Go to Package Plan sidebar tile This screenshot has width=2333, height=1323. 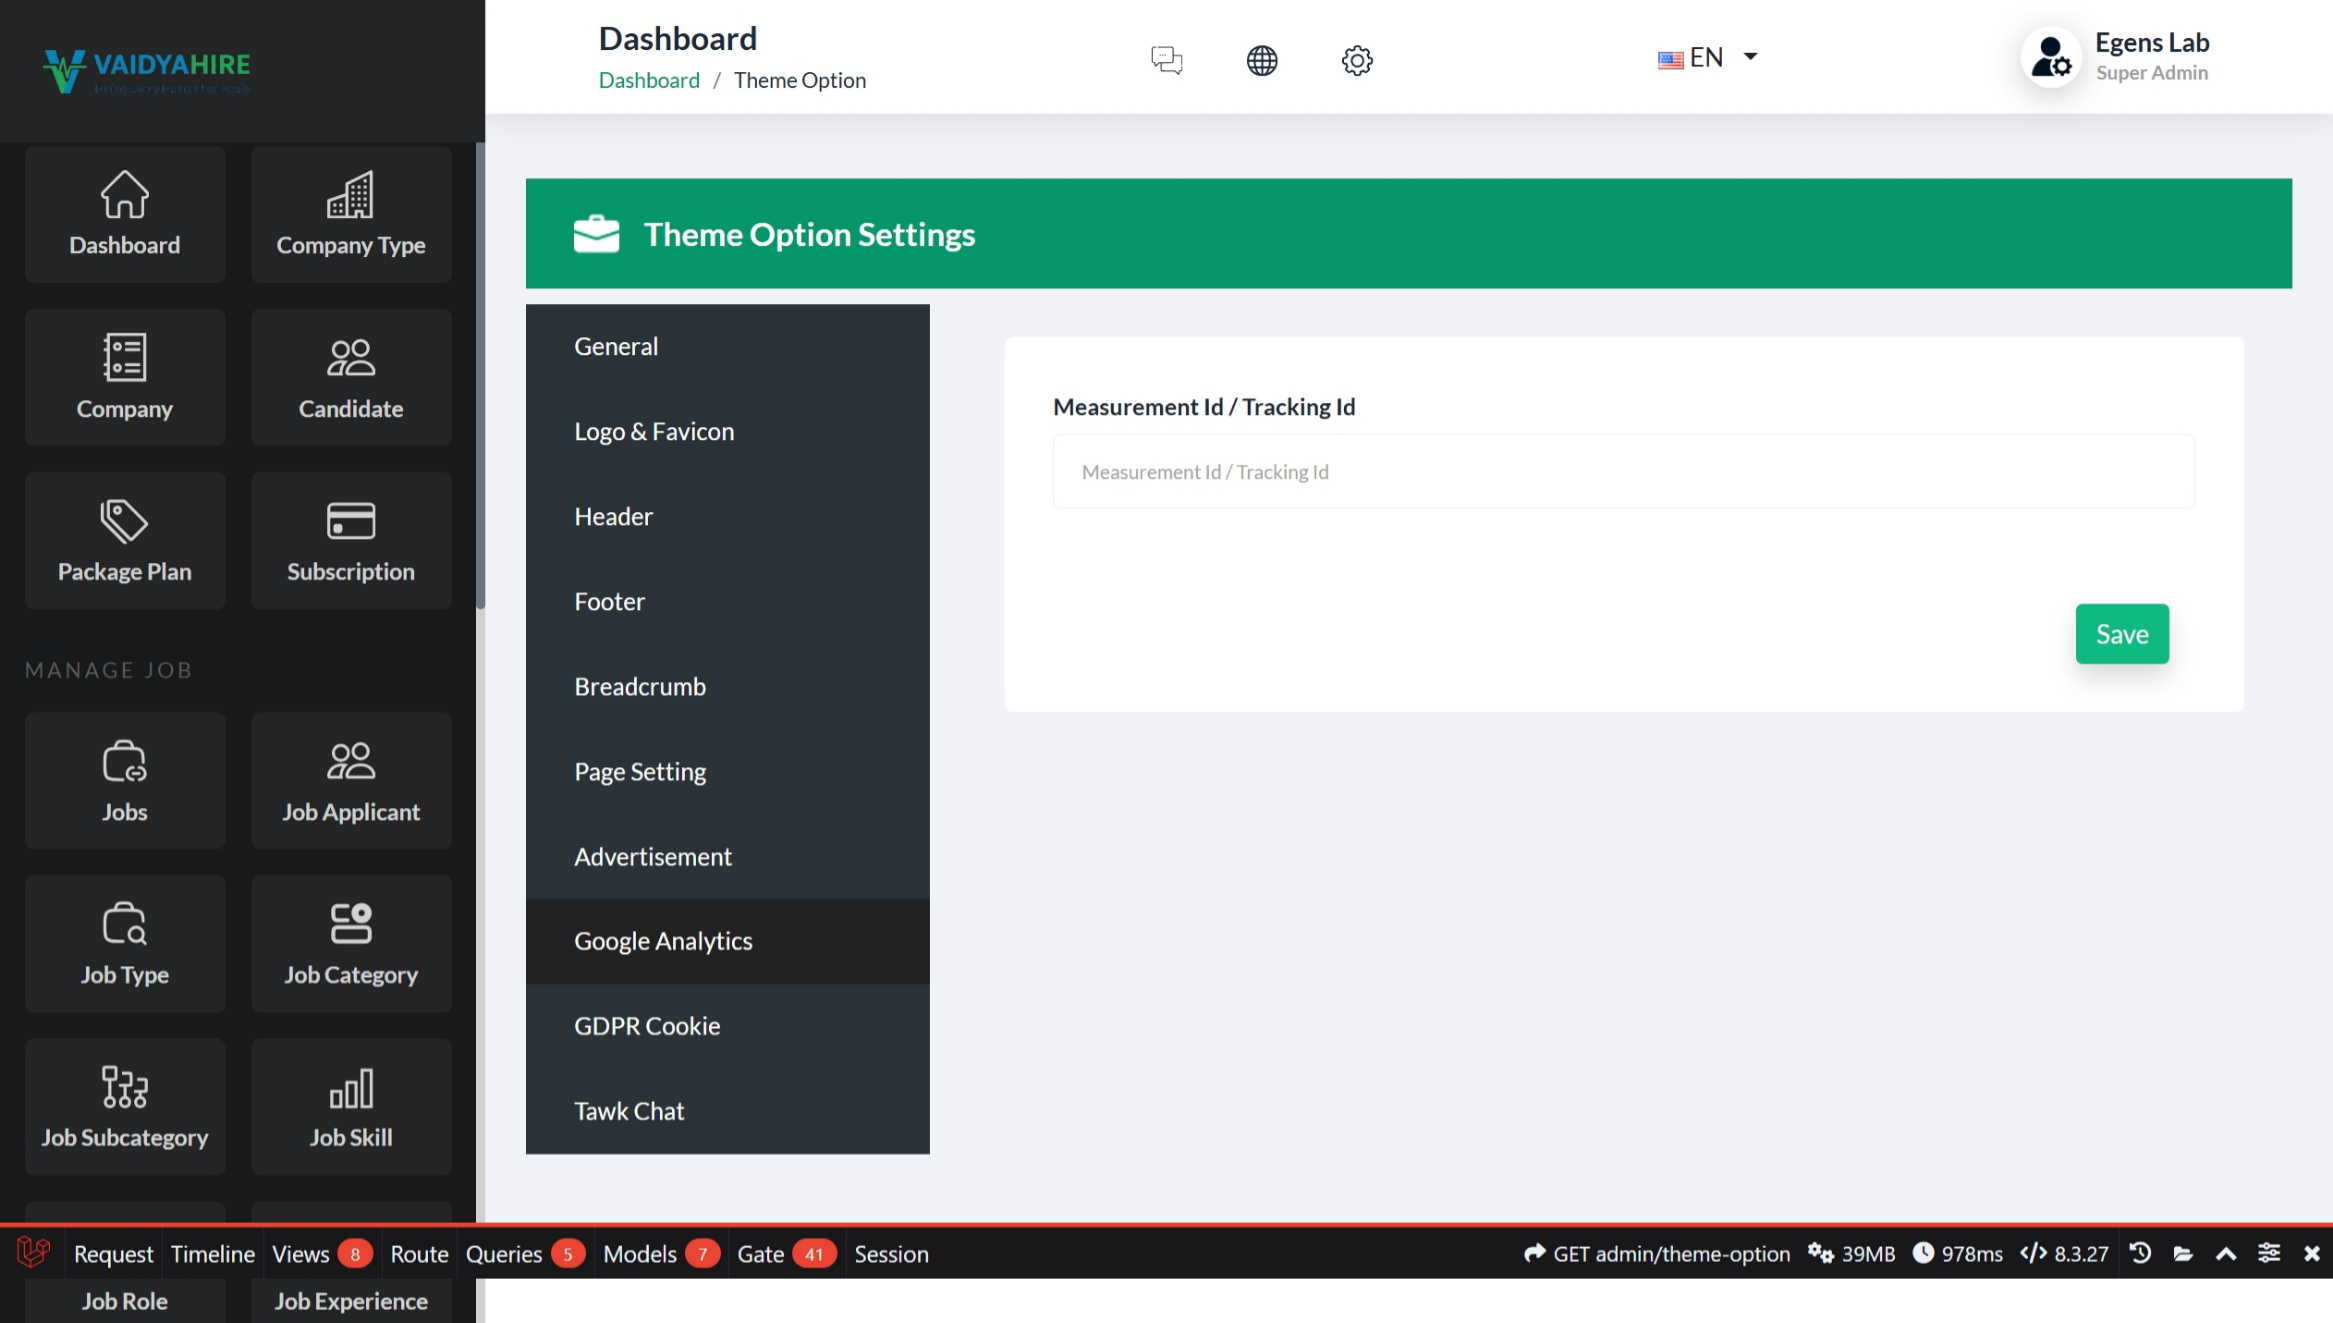[x=125, y=541]
